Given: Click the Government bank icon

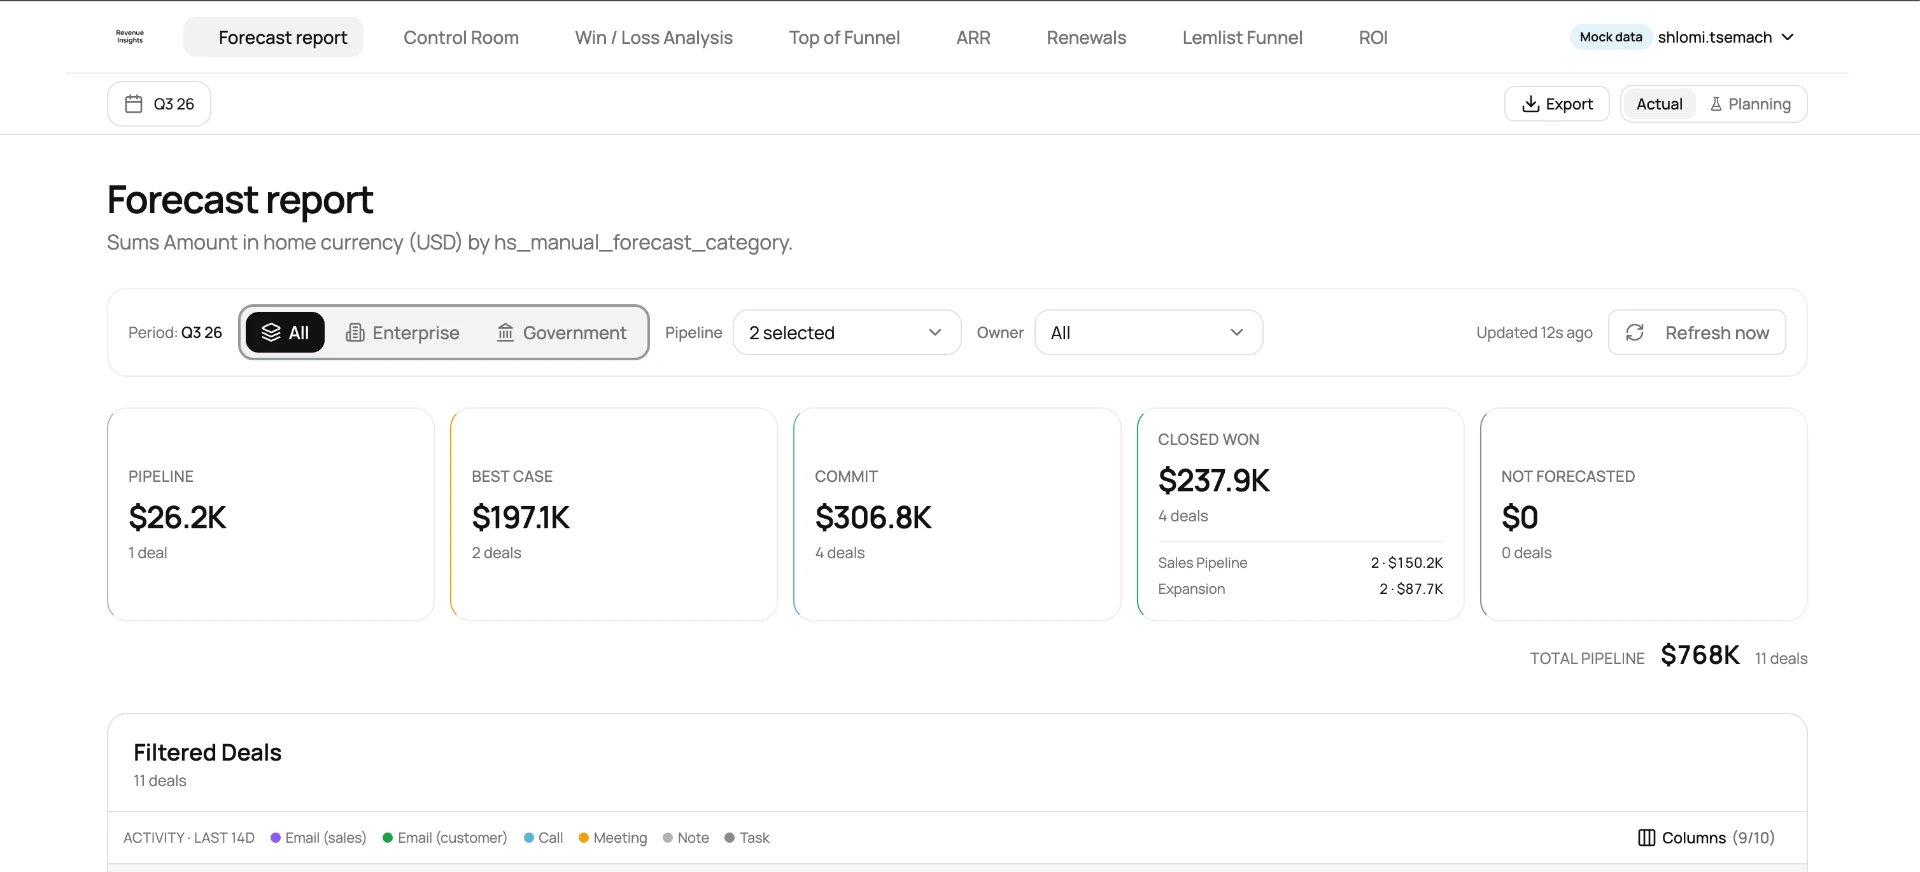Looking at the screenshot, I should pos(506,332).
